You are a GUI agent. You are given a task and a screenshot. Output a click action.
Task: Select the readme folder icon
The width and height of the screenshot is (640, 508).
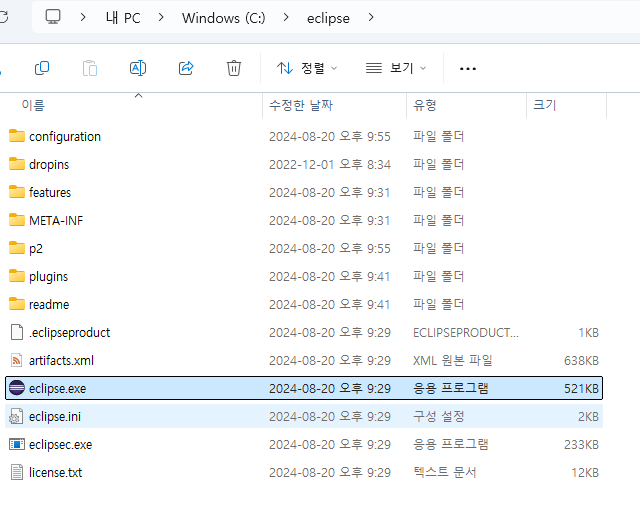point(17,304)
